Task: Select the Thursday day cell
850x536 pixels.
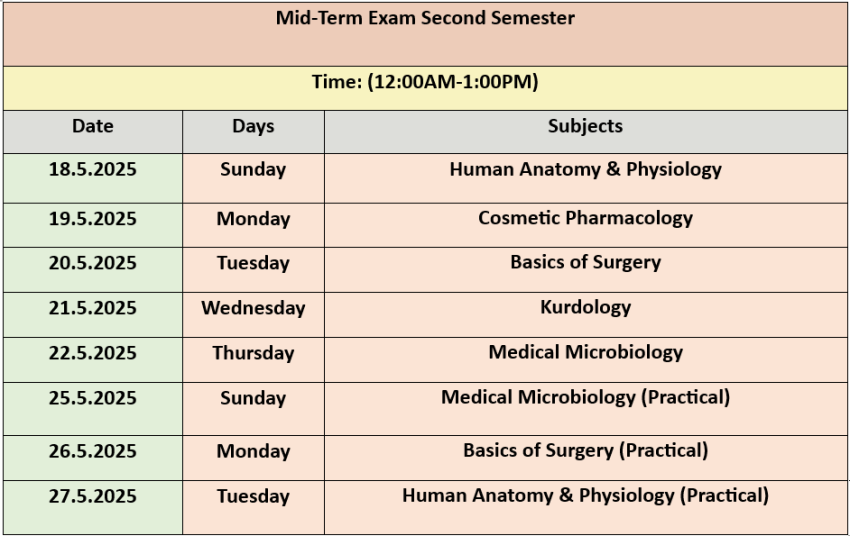Action: [x=253, y=360]
